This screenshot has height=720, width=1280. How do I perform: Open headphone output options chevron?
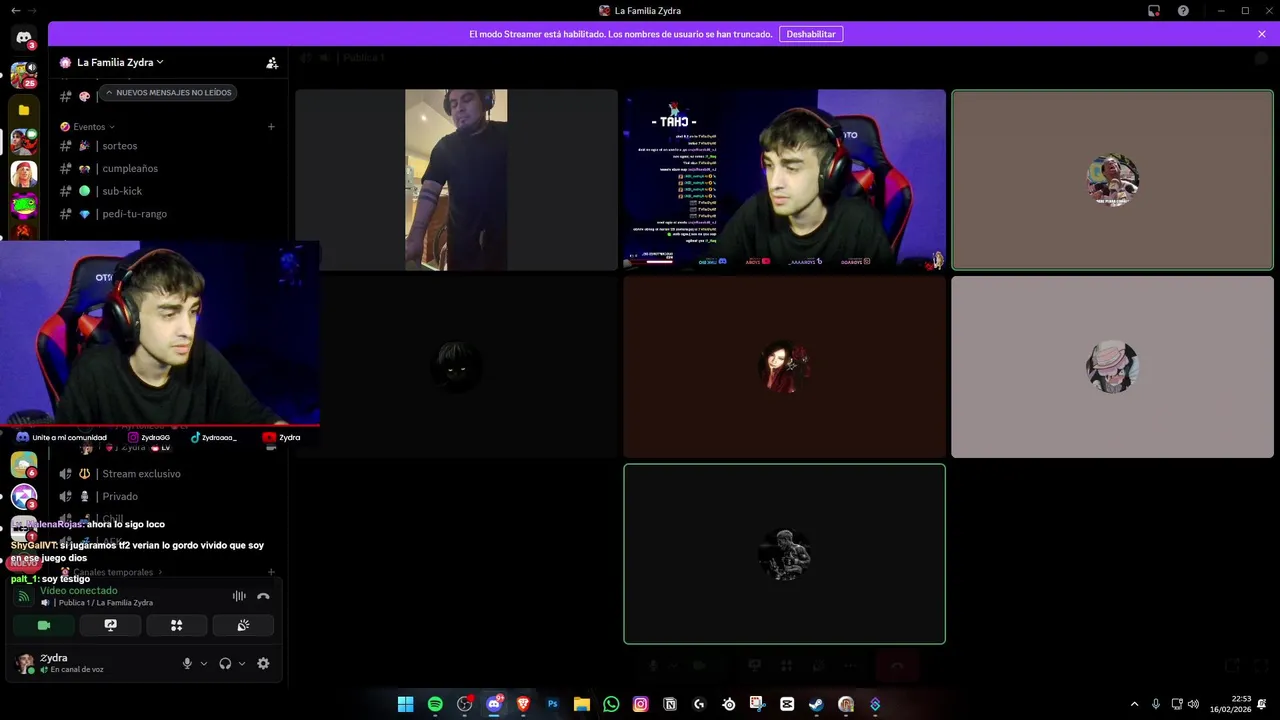pyautogui.click(x=242, y=663)
